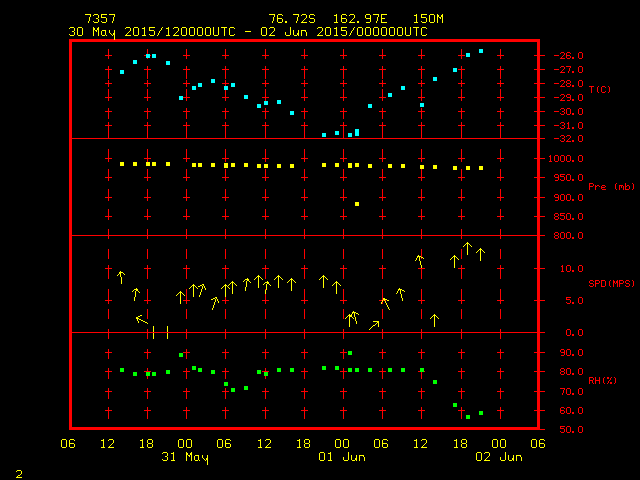This screenshot has width=640, height=480.
Task: Select the 31 May date label
Action: [x=185, y=457]
